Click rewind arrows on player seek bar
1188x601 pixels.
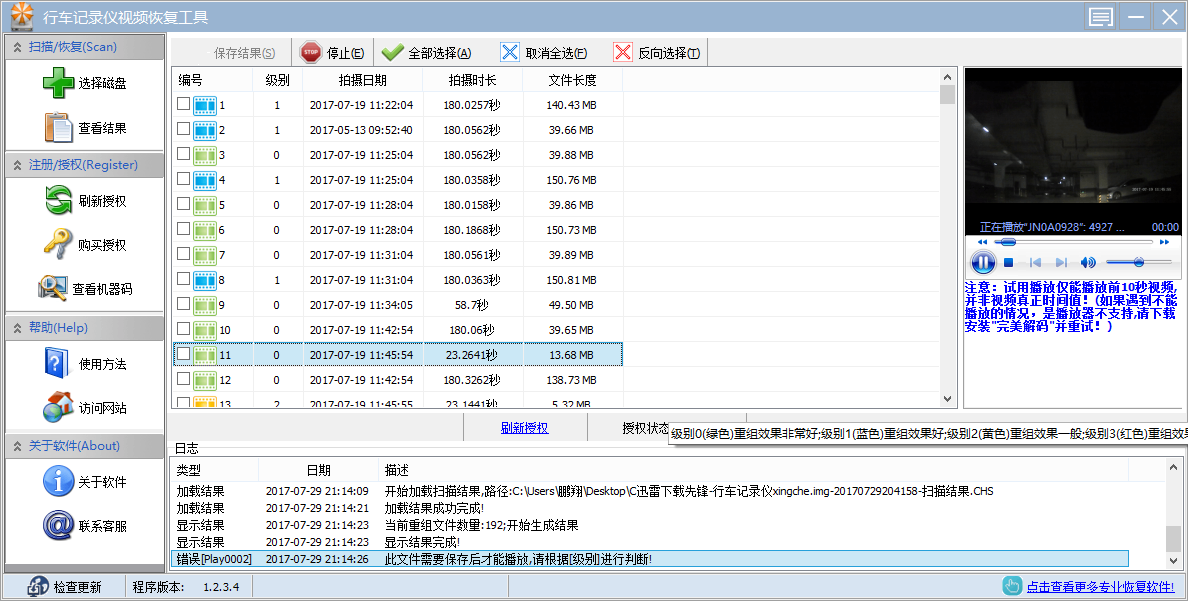(983, 242)
